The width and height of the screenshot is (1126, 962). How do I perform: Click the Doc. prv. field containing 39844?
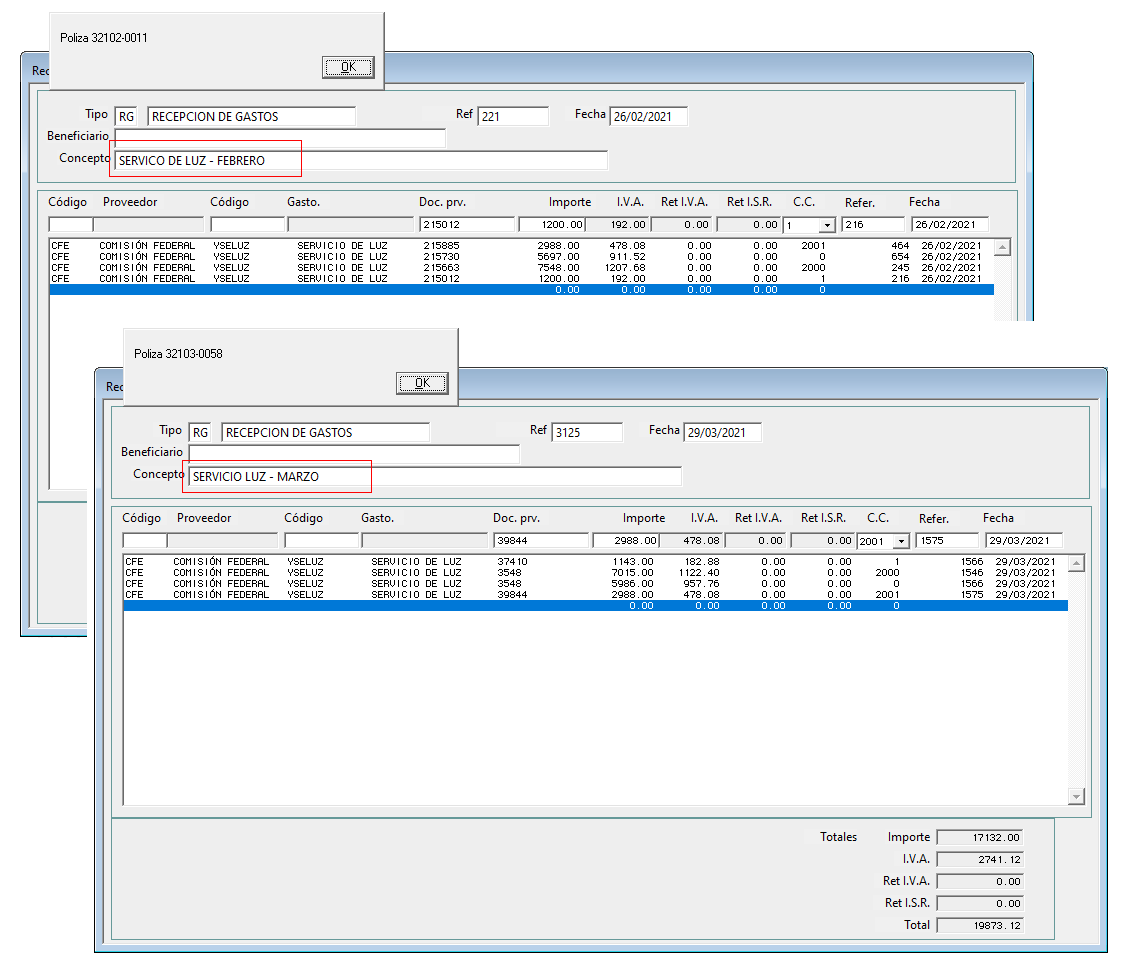541,541
